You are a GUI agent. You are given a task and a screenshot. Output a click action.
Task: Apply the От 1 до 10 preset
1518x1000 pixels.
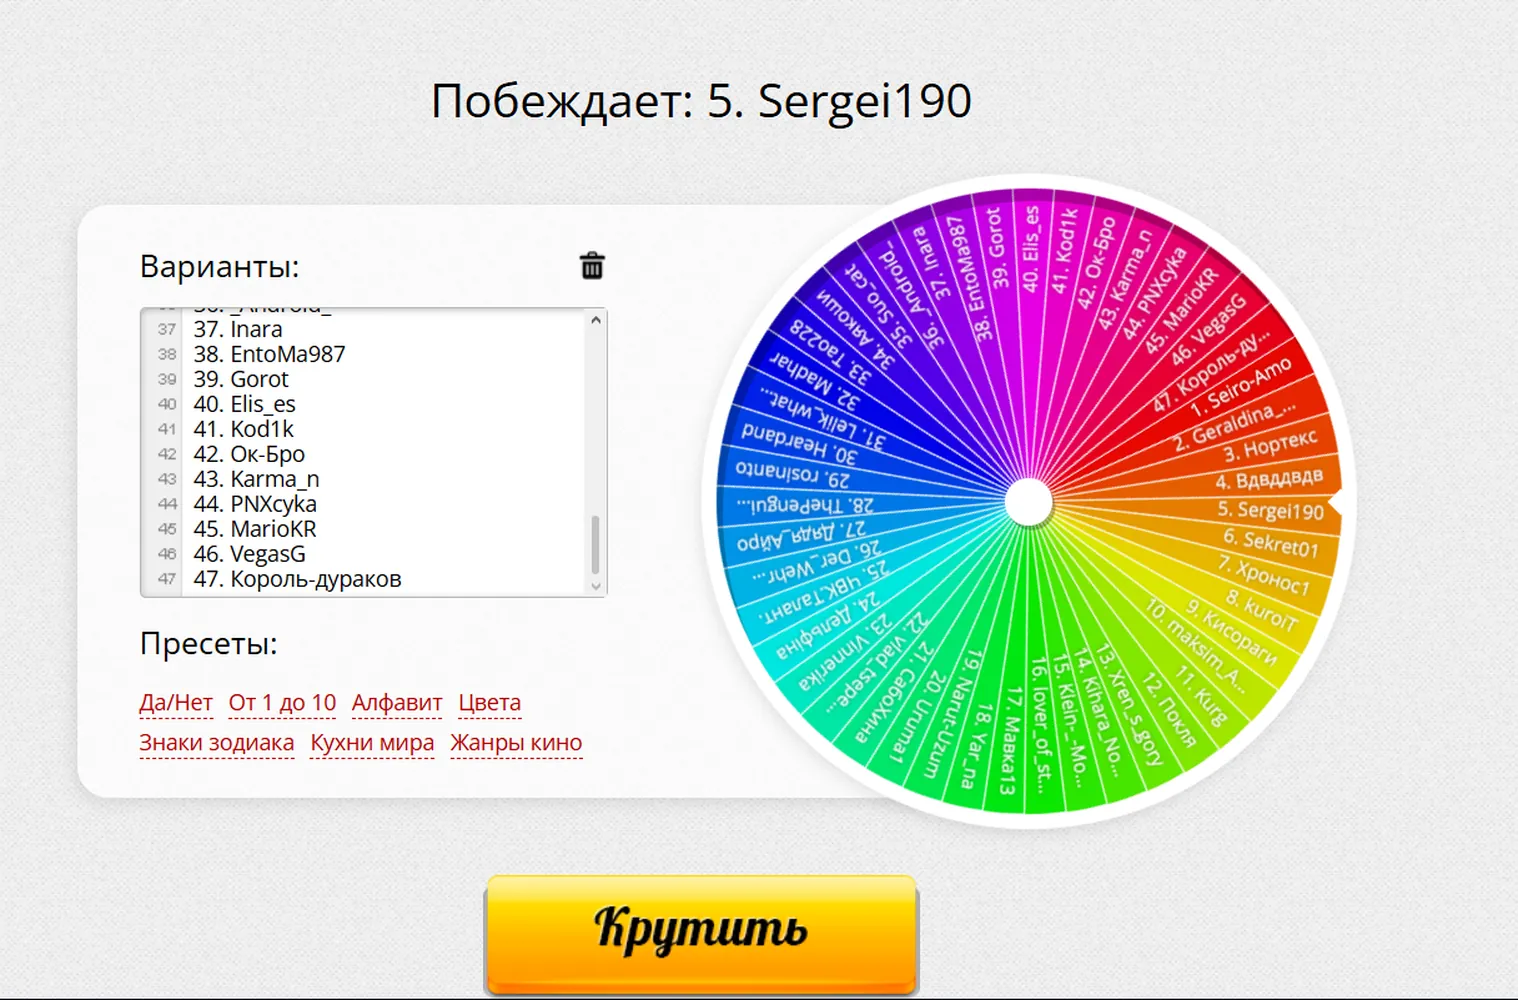[282, 703]
